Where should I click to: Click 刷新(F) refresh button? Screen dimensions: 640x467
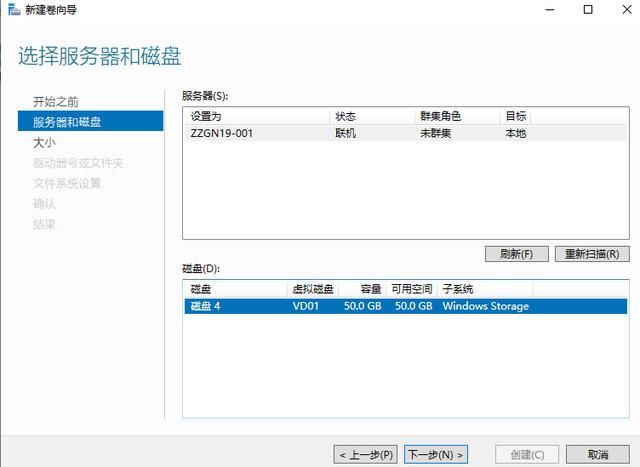[x=516, y=254]
